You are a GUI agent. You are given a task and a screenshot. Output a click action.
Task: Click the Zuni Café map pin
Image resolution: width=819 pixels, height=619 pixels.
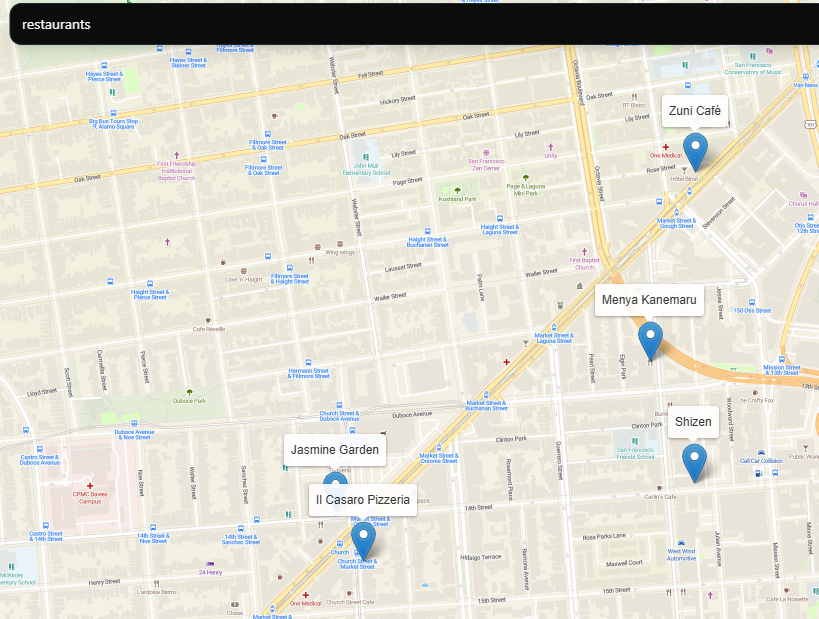(x=696, y=146)
